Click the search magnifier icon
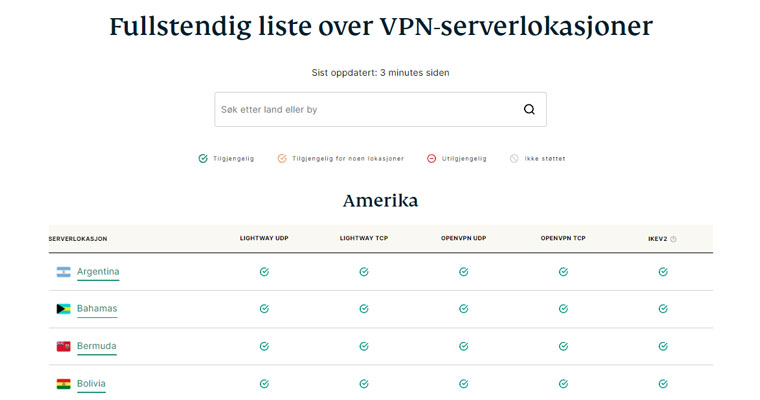Screen dimensions: 760x400 [x=529, y=110]
